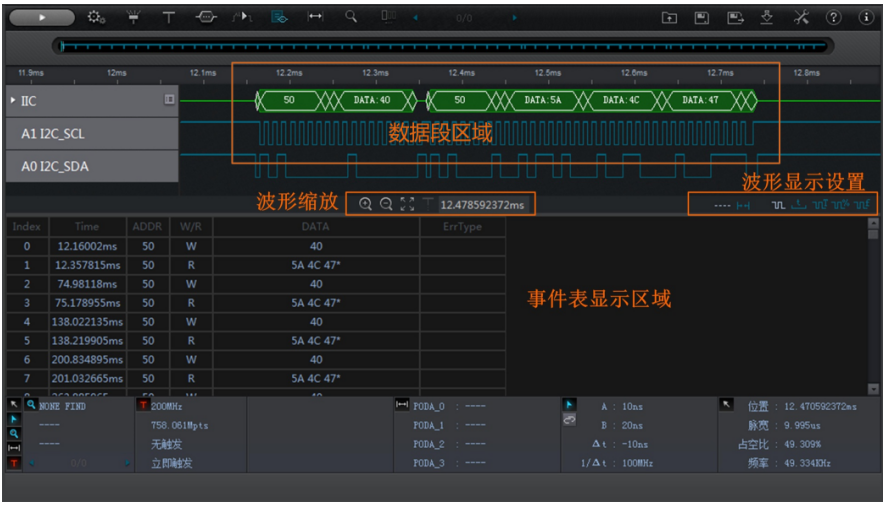Toggle frequency display waveform icon
The height and width of the screenshot is (508, 887).
tap(862, 204)
